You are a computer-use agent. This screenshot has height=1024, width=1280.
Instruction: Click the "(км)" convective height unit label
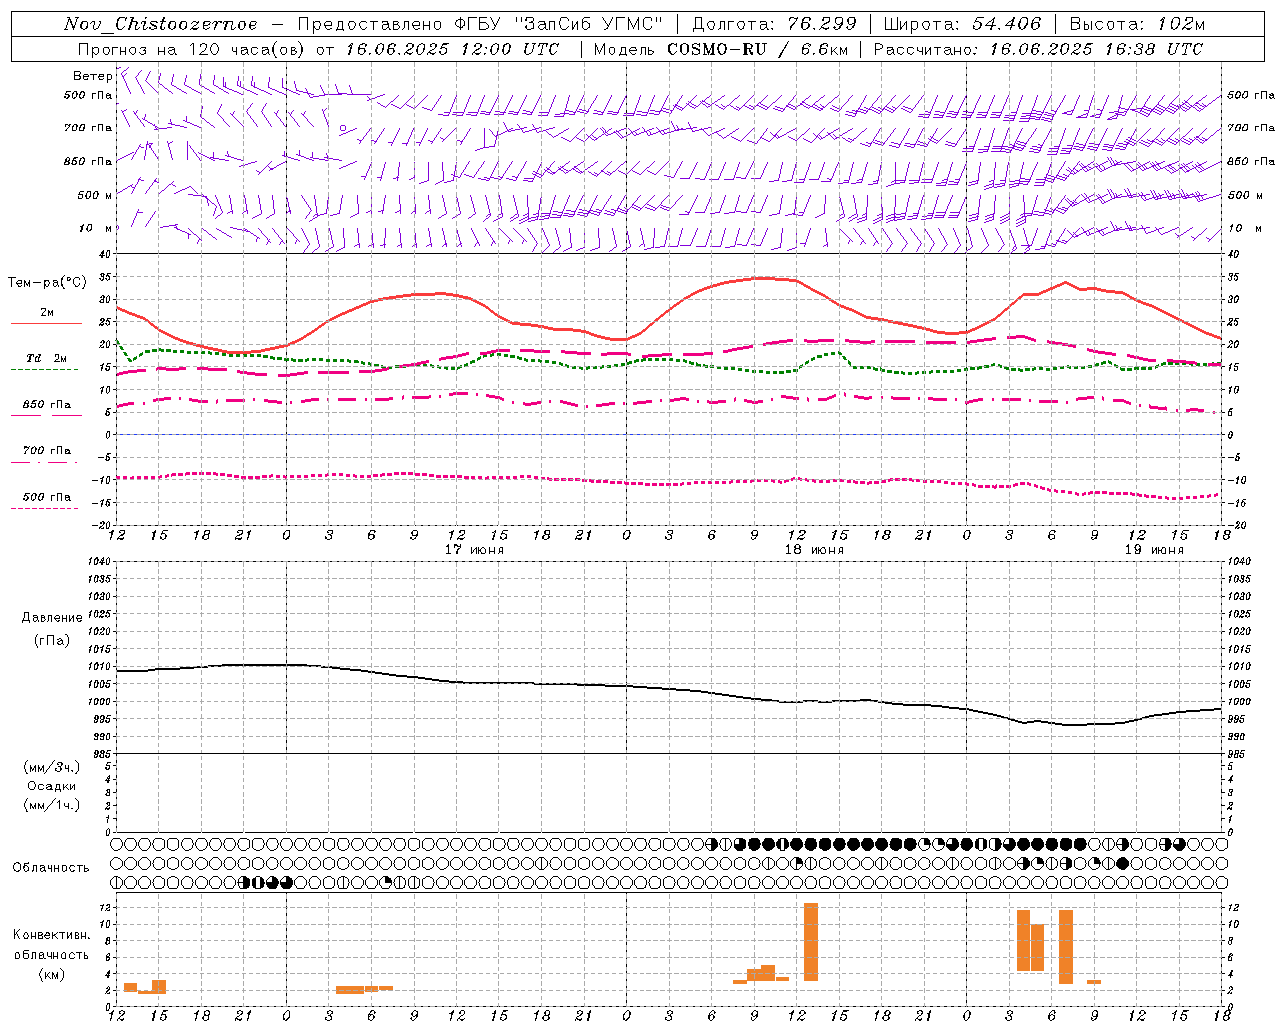(52, 974)
